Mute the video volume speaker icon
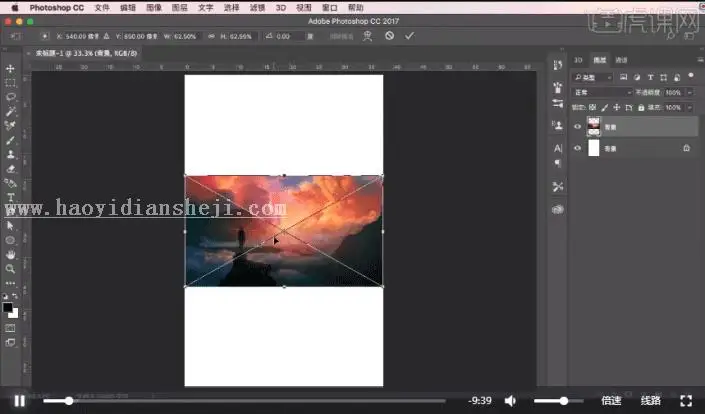This screenshot has height=414, width=705. (510, 401)
